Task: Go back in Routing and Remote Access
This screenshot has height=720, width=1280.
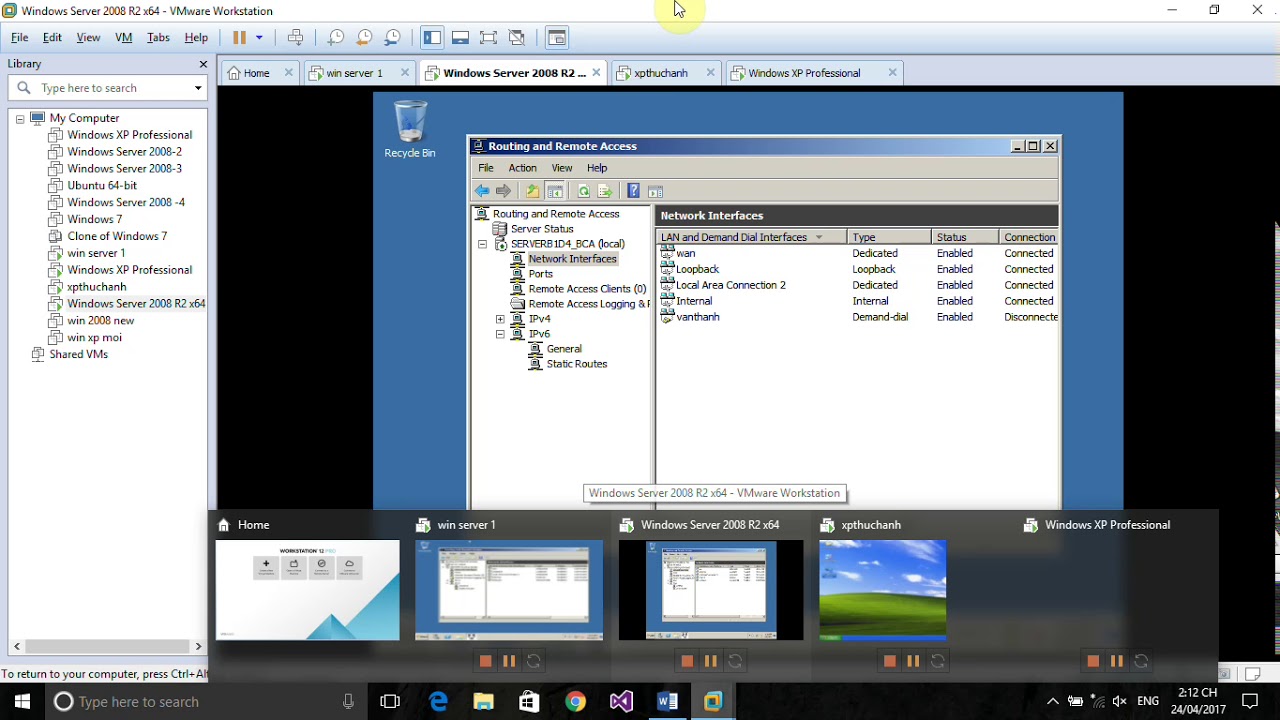Action: point(482,191)
